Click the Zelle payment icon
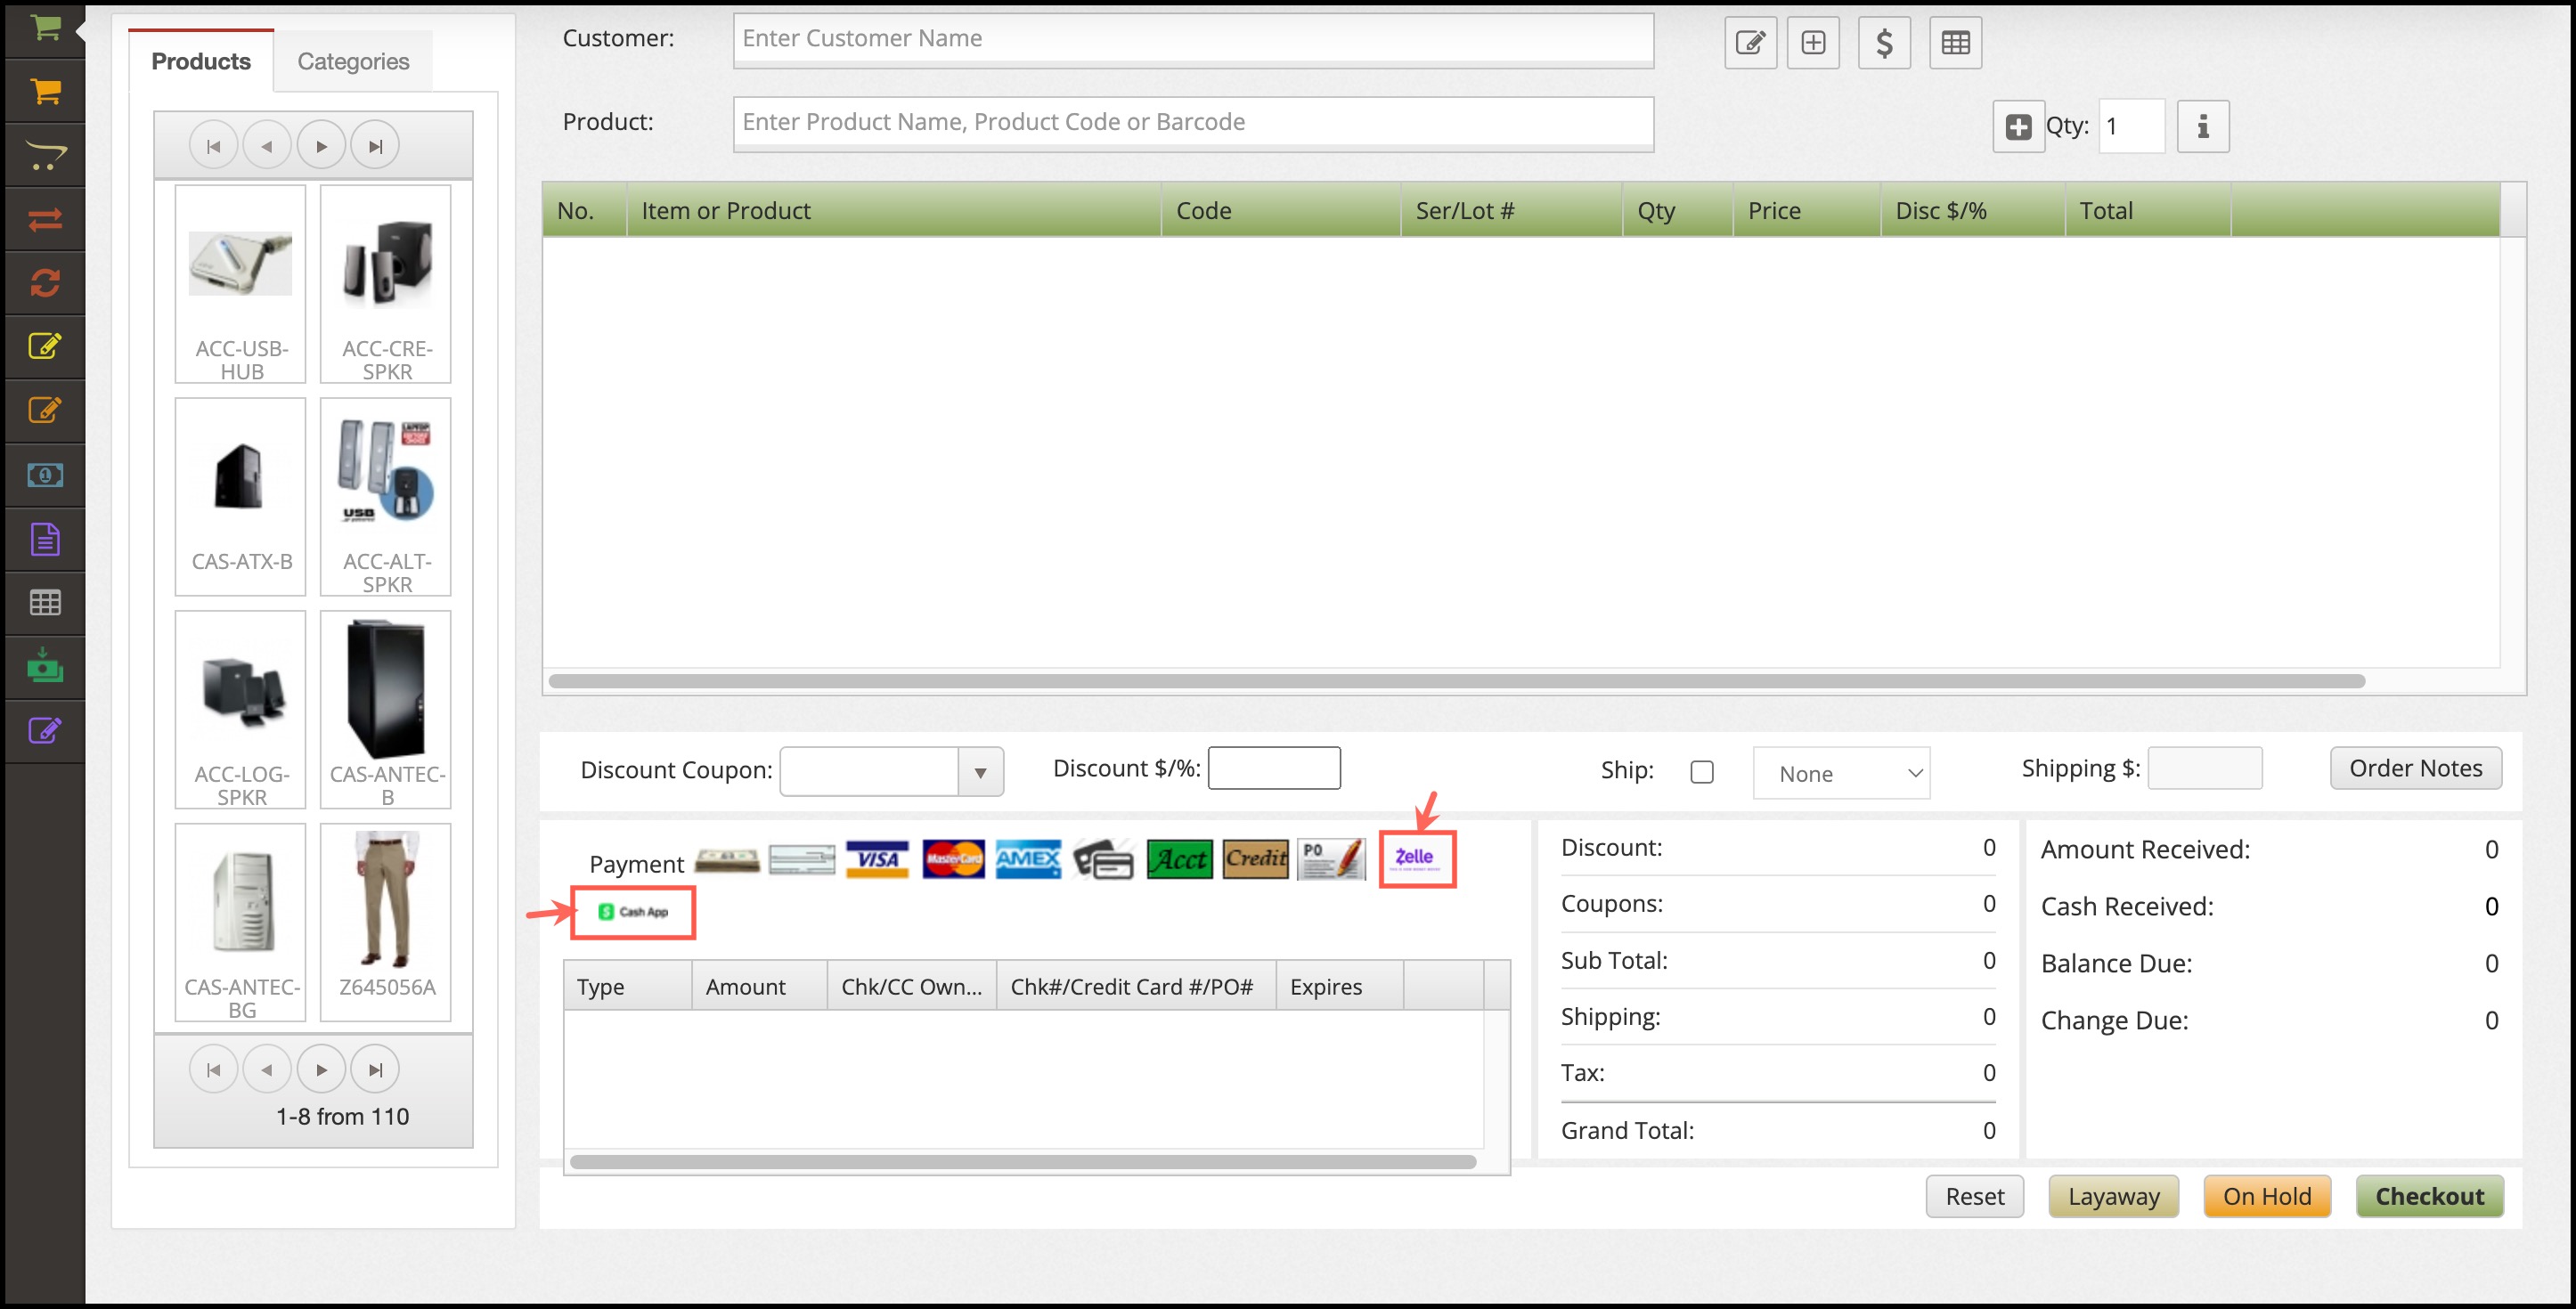The image size is (2576, 1309). click(1415, 858)
